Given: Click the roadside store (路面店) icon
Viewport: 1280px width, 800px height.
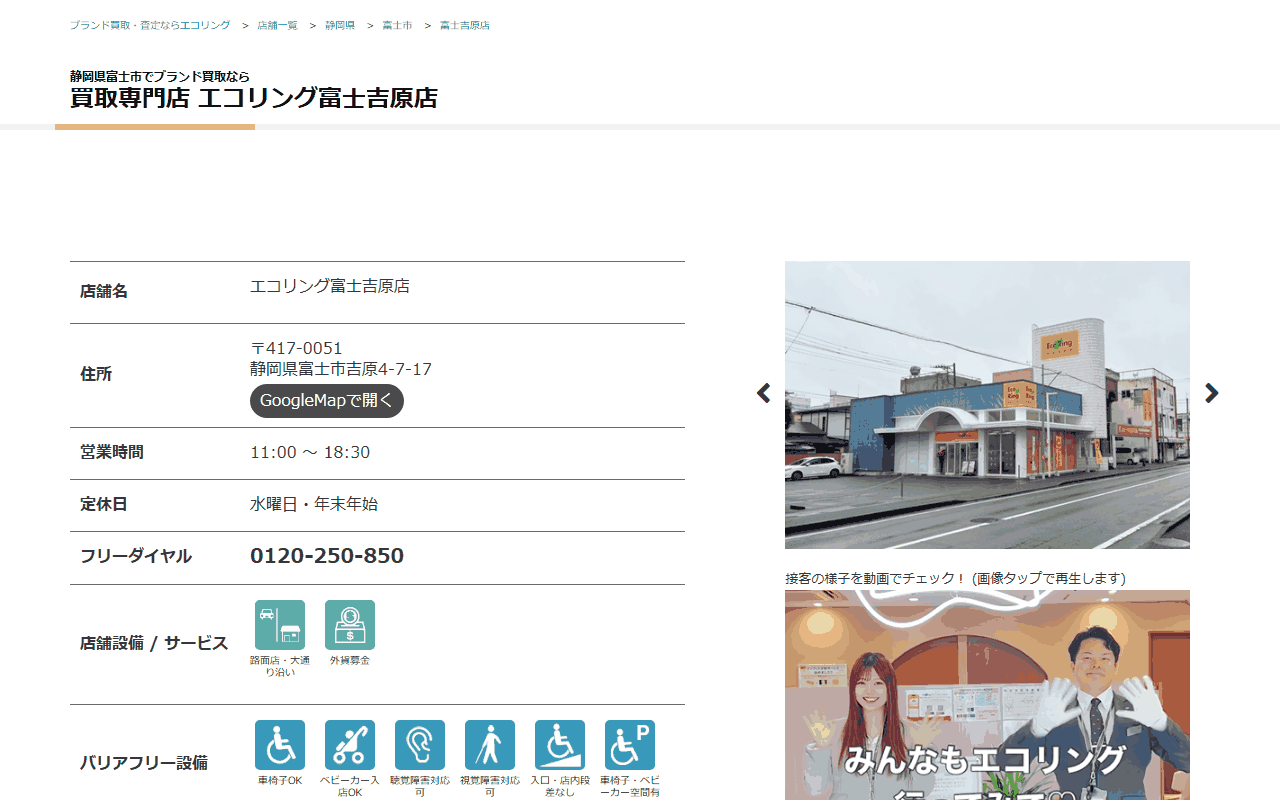Looking at the screenshot, I should click(280, 625).
